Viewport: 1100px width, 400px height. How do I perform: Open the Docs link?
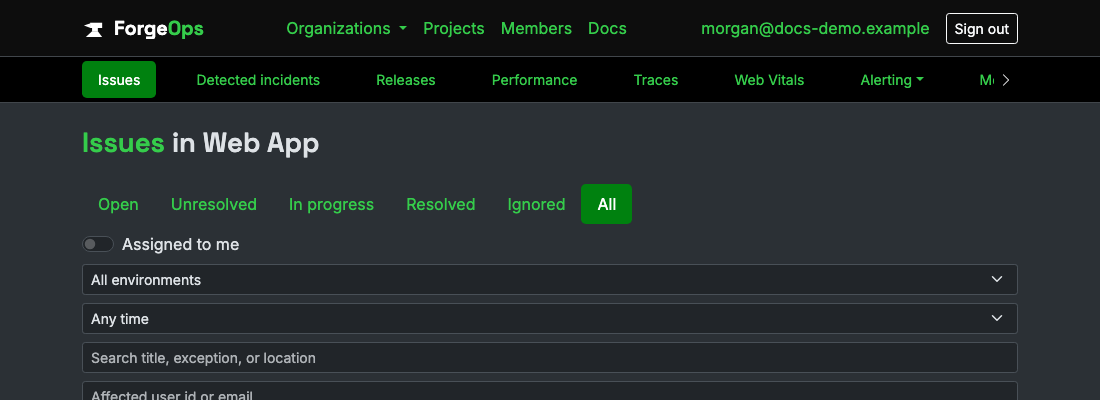coord(608,29)
